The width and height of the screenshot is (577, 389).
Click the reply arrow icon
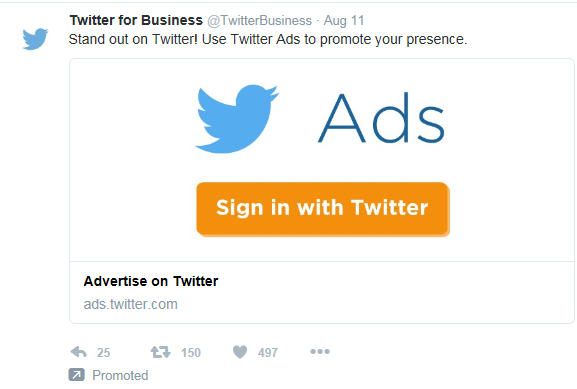coord(78,352)
